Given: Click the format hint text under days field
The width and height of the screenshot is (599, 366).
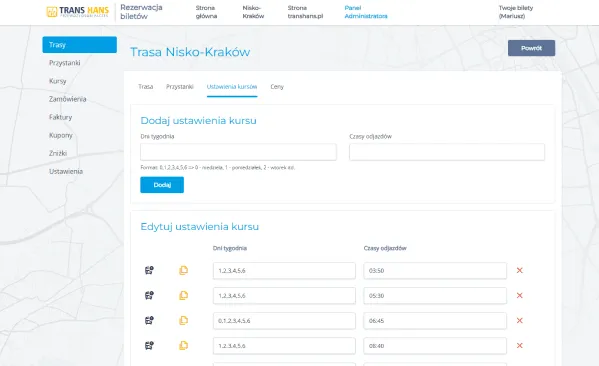Looking at the screenshot, I should pyautogui.click(x=218, y=167).
